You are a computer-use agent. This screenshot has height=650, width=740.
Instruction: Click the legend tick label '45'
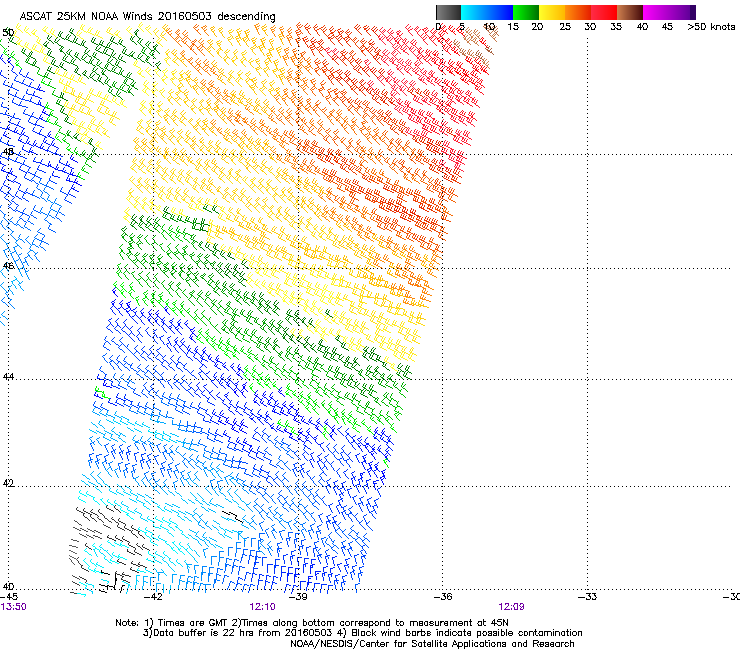coord(667,26)
